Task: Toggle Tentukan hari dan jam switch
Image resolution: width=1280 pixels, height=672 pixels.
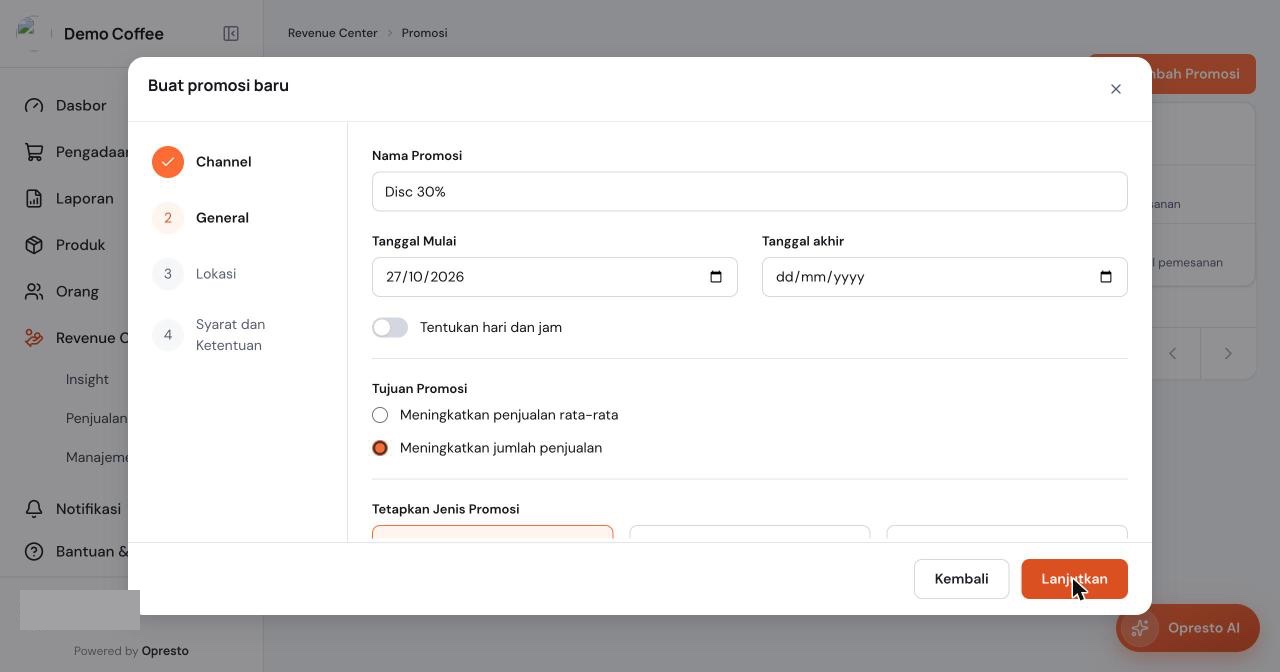Action: (390, 327)
